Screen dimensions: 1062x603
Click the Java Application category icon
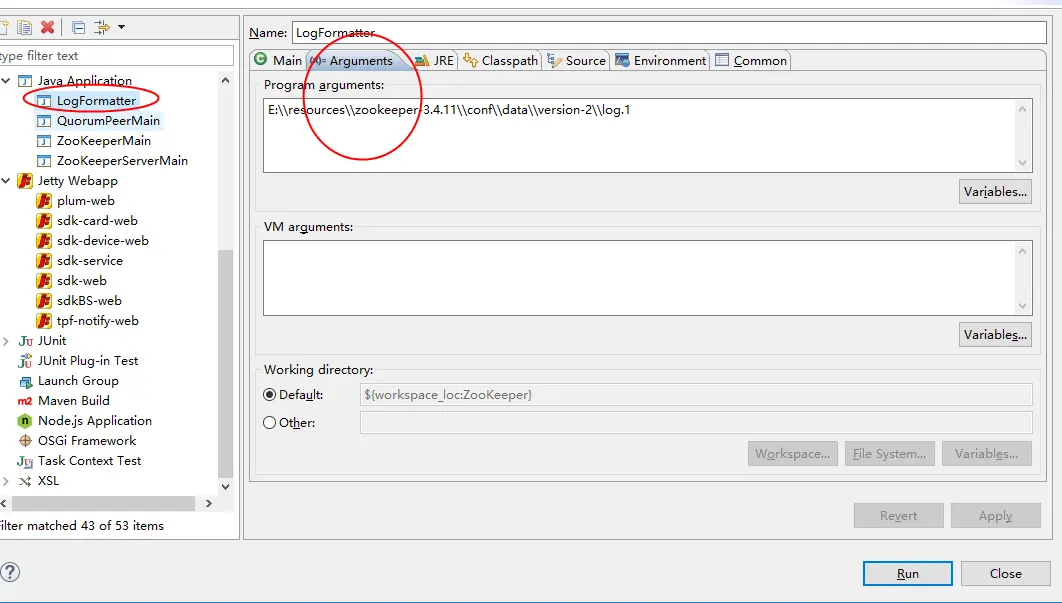pos(25,81)
